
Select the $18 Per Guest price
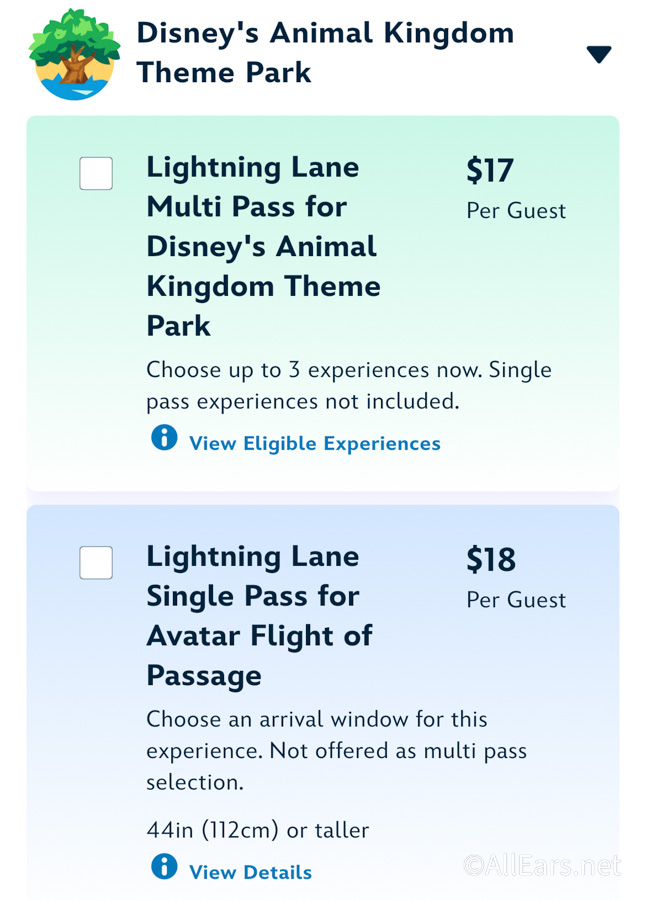(x=516, y=576)
